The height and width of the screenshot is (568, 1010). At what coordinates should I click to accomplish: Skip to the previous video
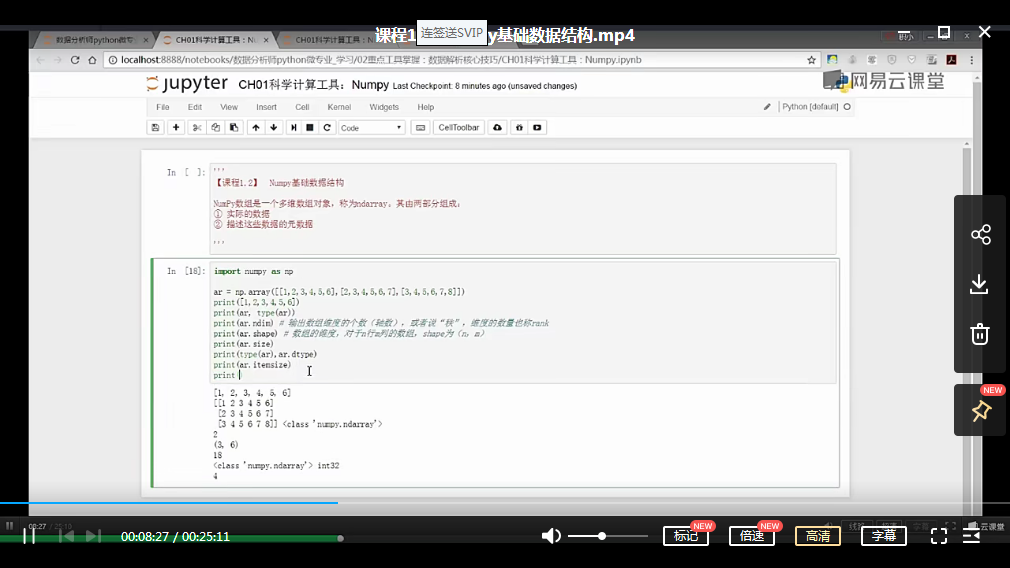click(66, 536)
